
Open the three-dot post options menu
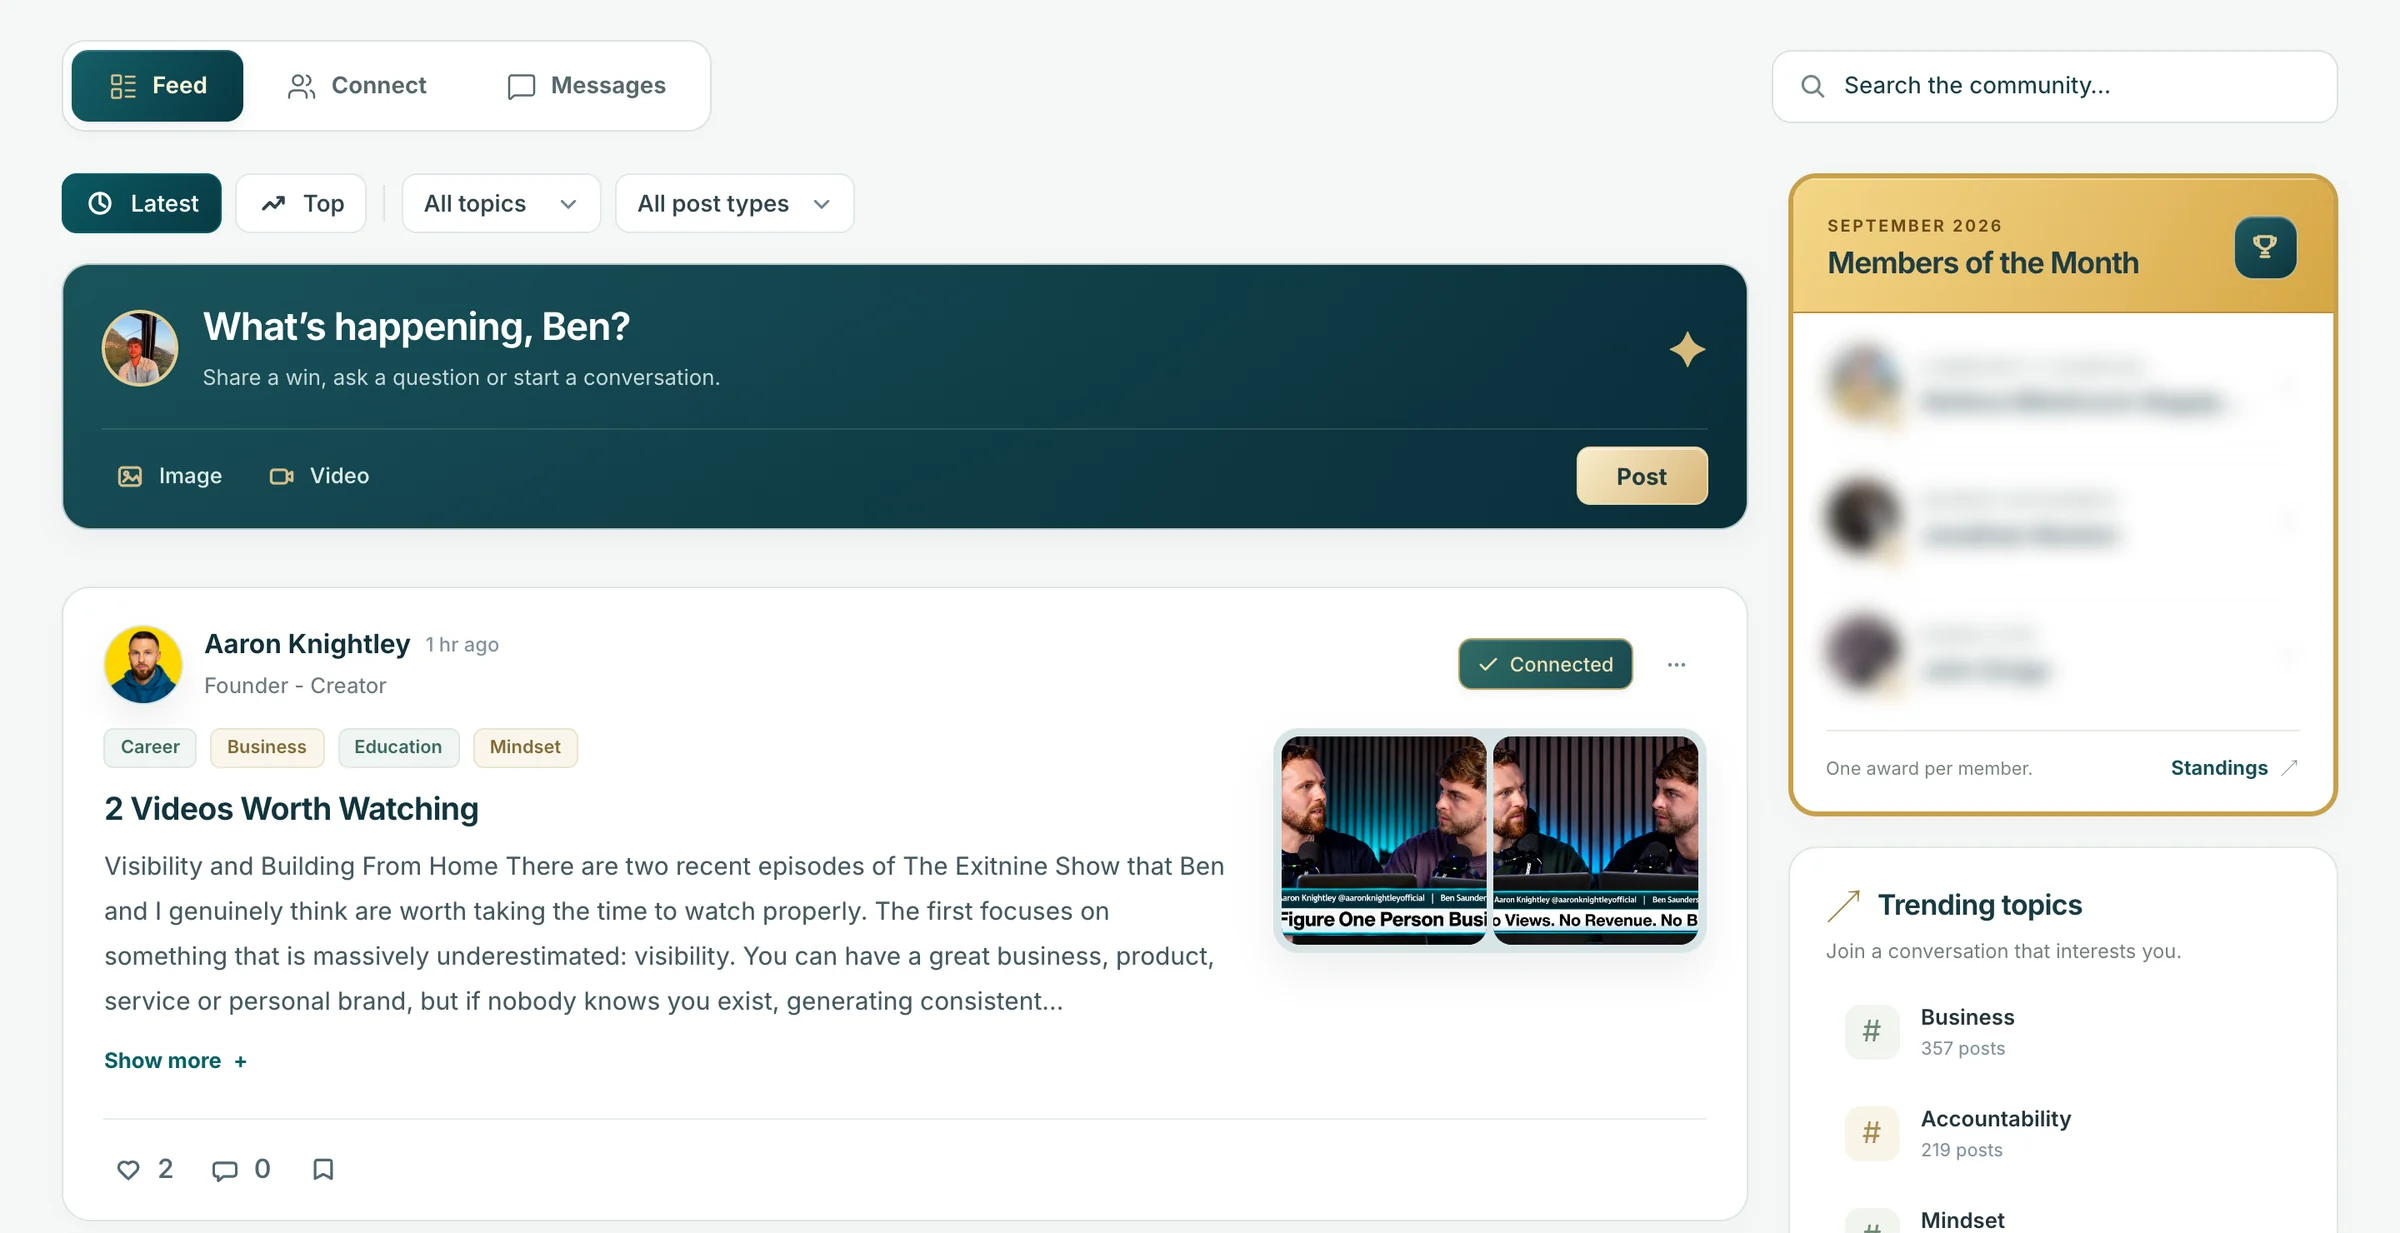click(x=1677, y=664)
